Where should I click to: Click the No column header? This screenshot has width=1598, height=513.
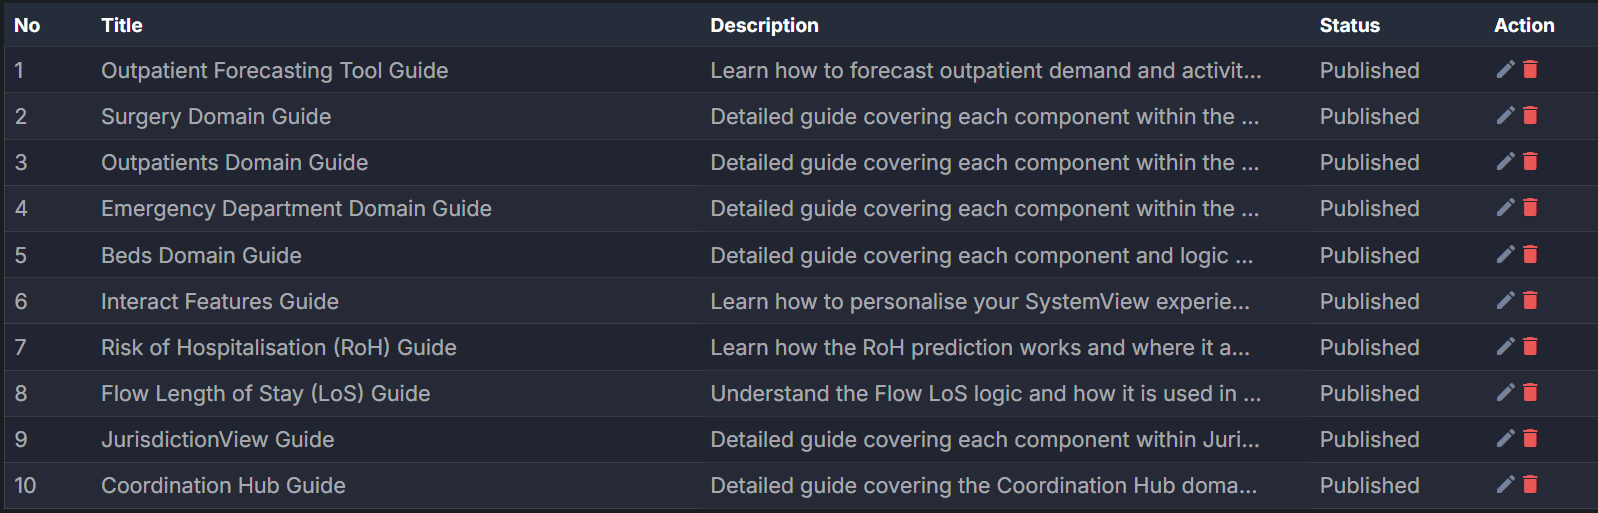click(27, 26)
